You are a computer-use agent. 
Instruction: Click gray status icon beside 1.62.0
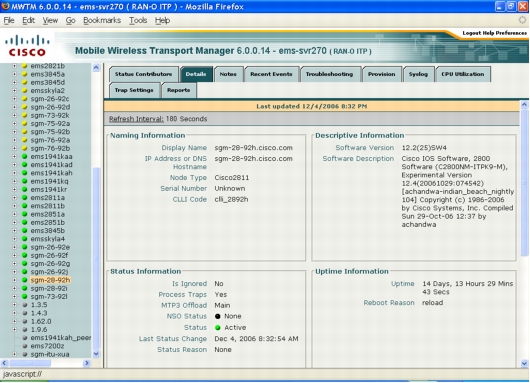click(24, 321)
